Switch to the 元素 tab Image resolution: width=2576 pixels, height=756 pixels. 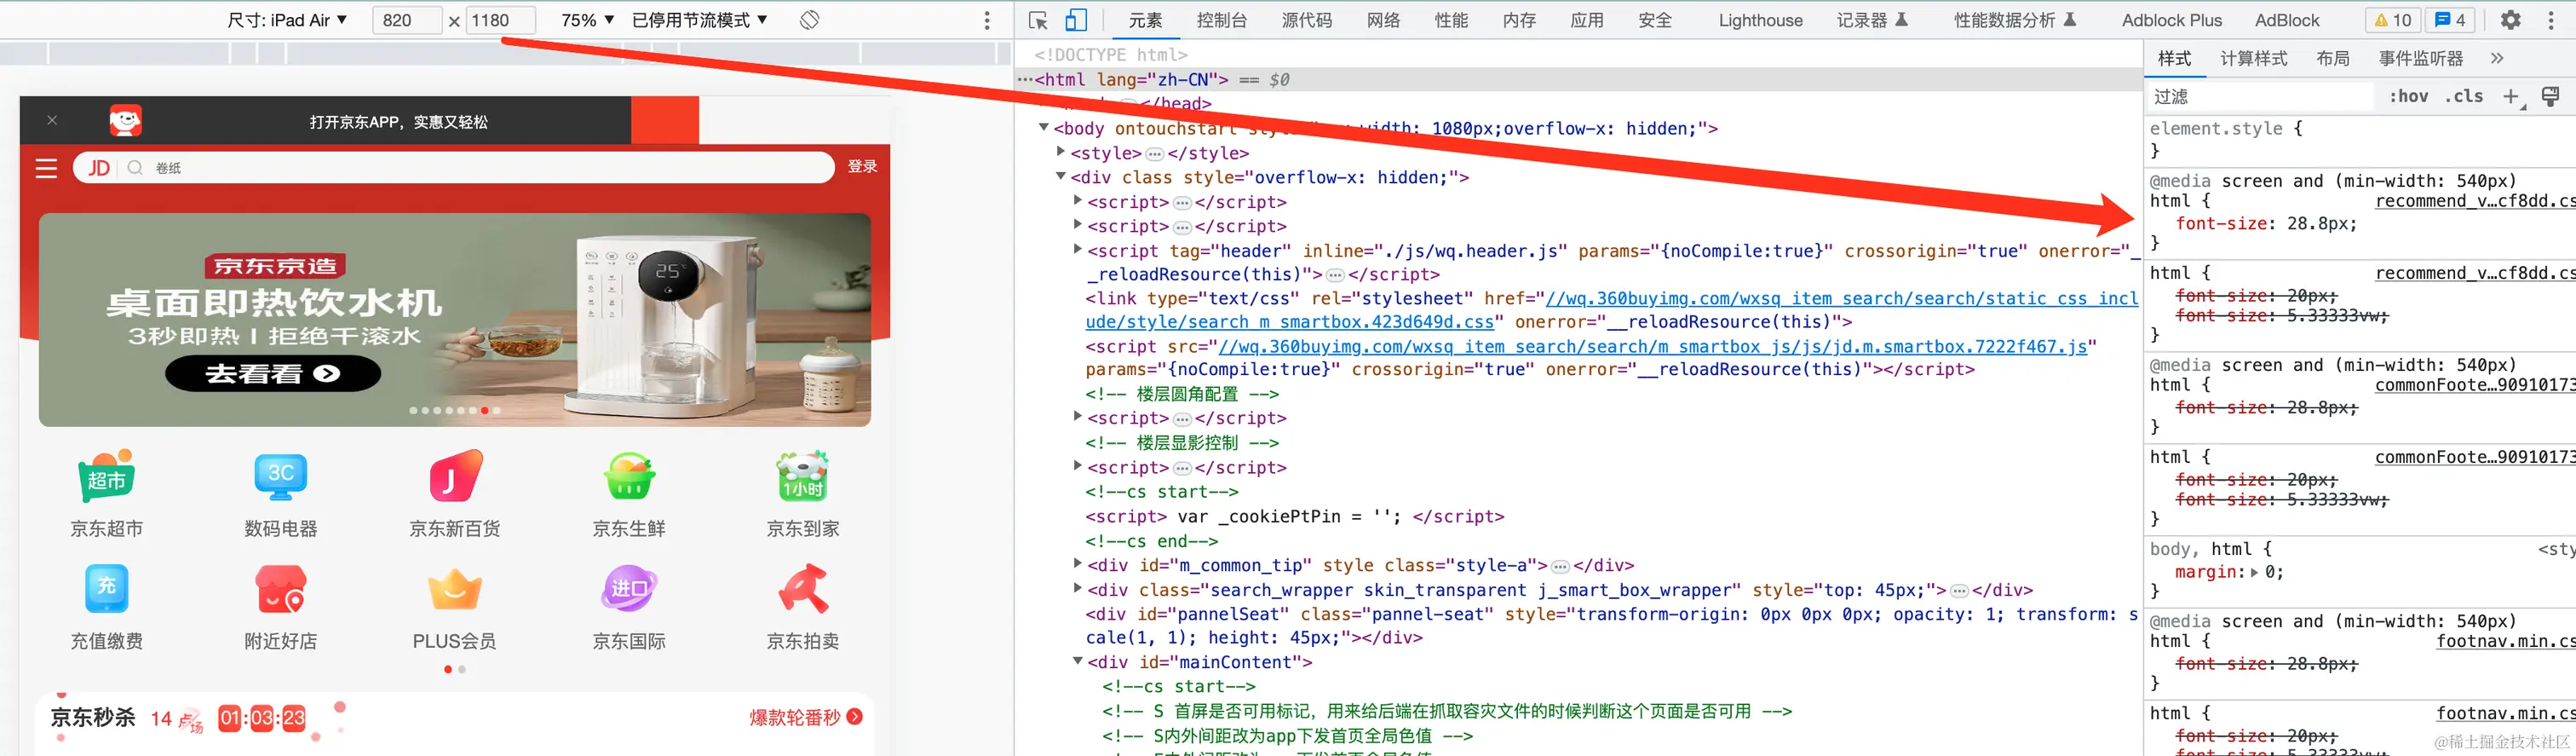pos(1145,20)
